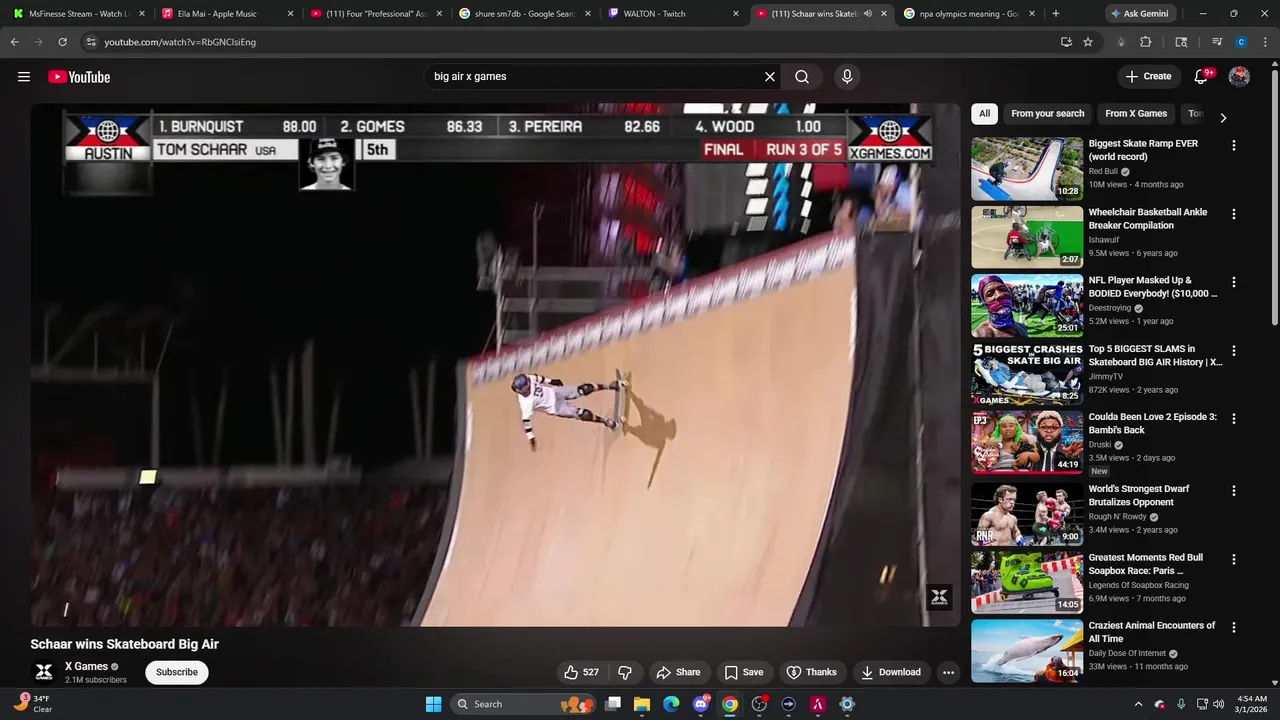Open the Windows taskbar search box
1280x720 pixels.
point(522,704)
